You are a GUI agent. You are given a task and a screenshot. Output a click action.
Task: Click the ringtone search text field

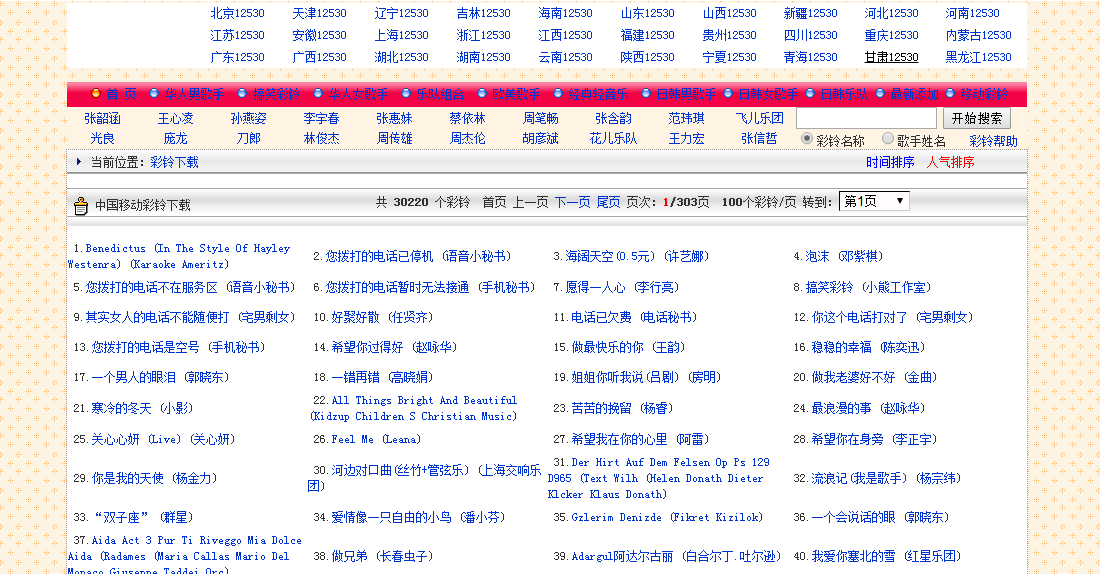(x=866, y=118)
